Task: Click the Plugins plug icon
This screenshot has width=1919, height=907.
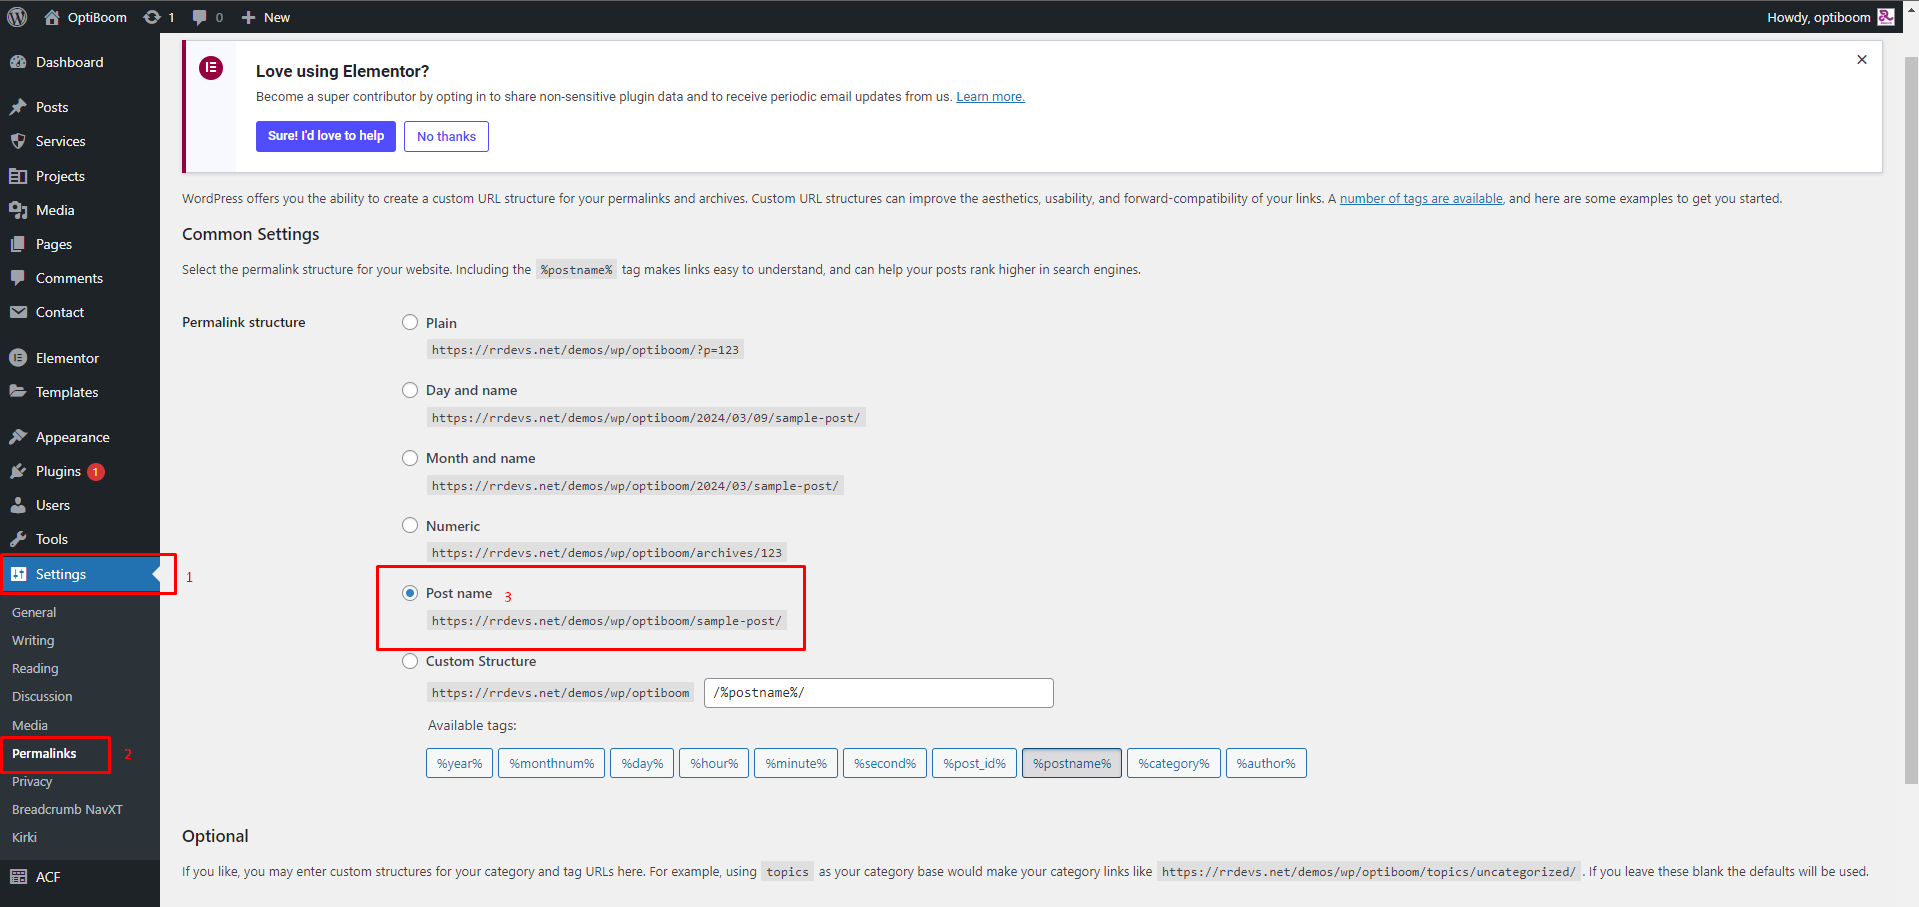Action: pyautogui.click(x=18, y=471)
